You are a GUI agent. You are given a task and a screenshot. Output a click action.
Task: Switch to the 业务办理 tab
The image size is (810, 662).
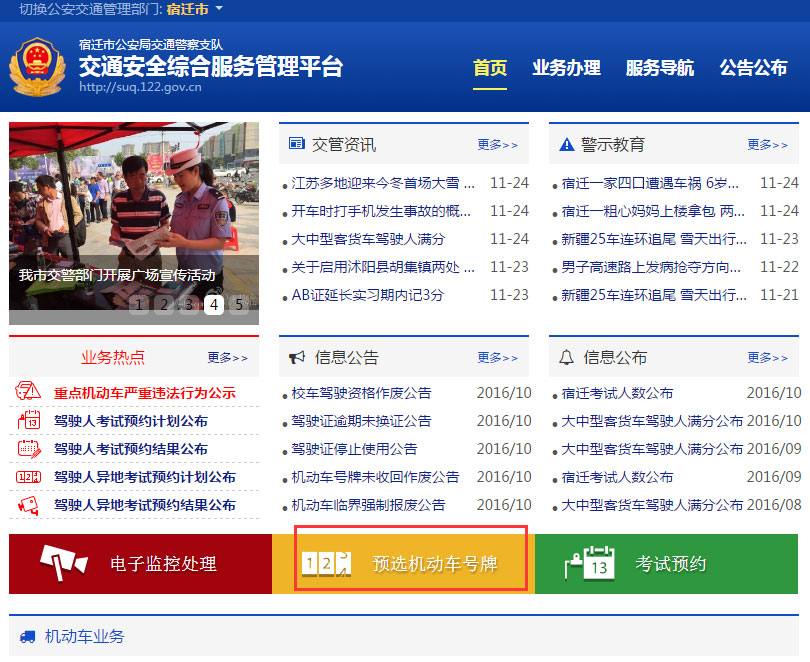566,69
